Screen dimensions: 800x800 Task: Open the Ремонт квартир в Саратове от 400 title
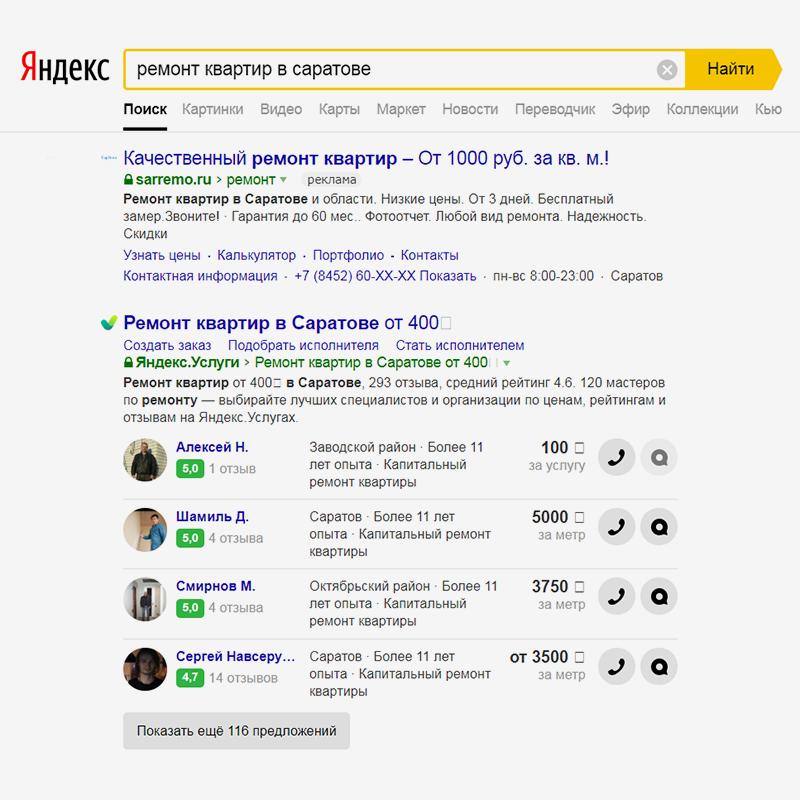point(287,322)
